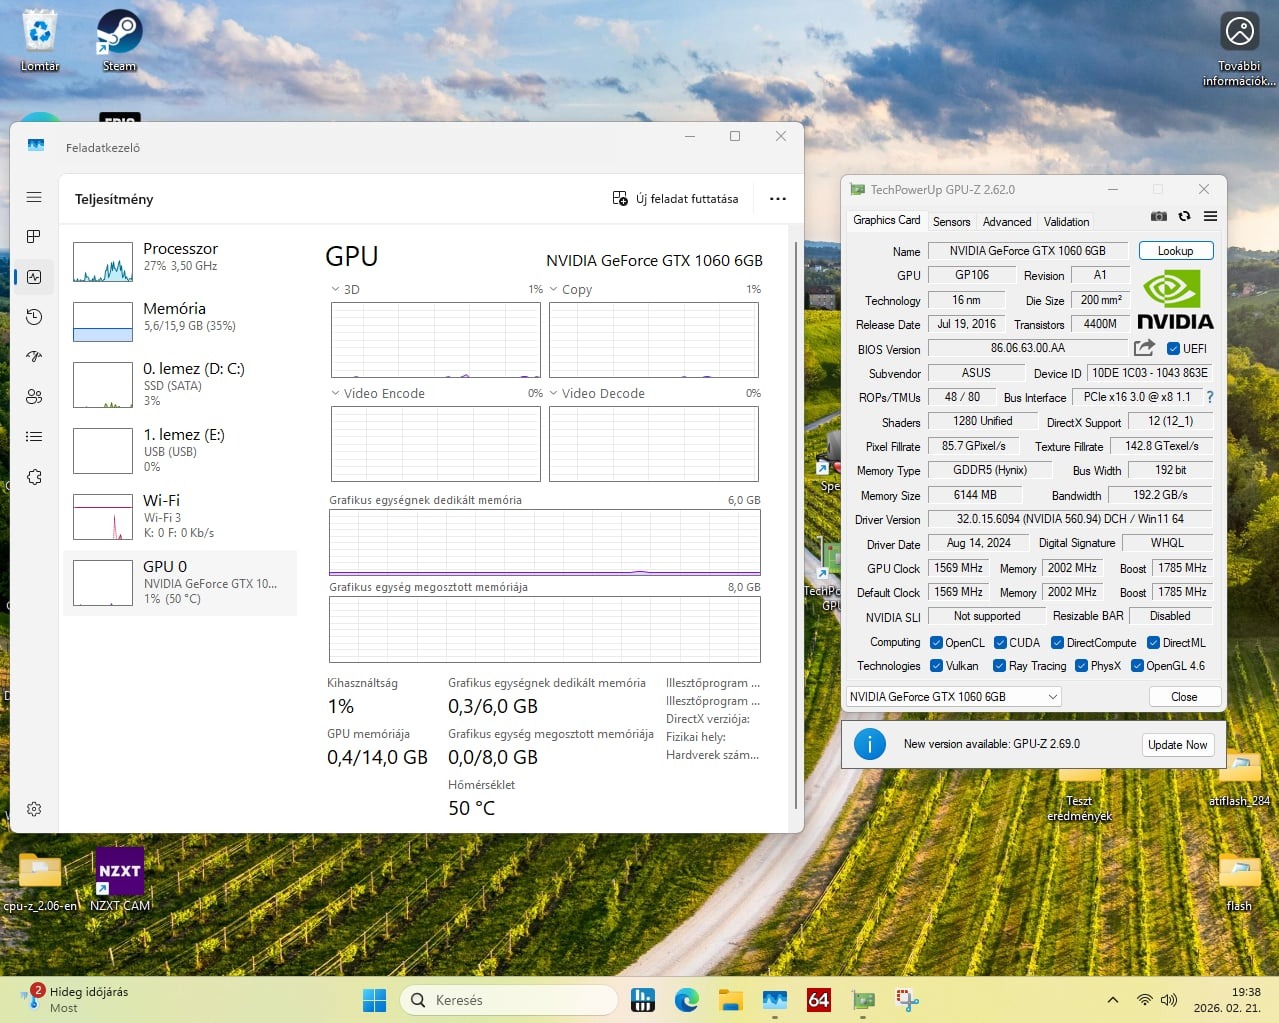
Task: Click Bus Interface question mark help icon
Action: (x=1209, y=397)
